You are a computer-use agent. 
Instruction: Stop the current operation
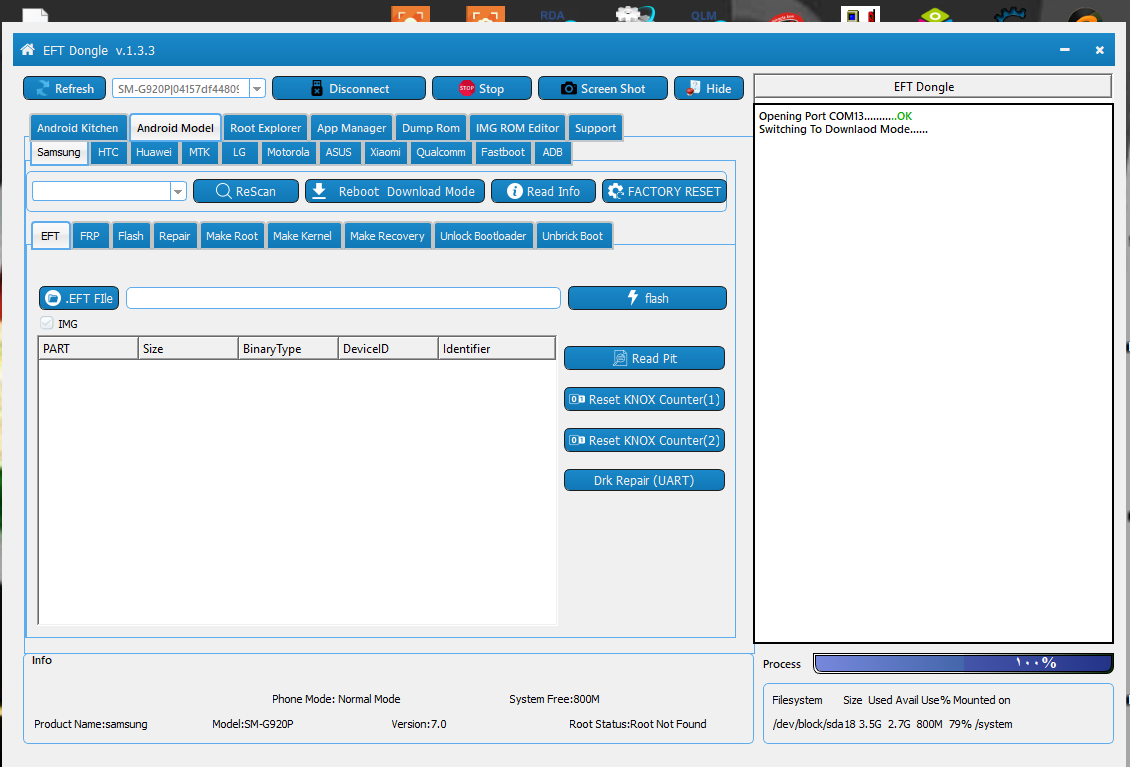click(481, 88)
